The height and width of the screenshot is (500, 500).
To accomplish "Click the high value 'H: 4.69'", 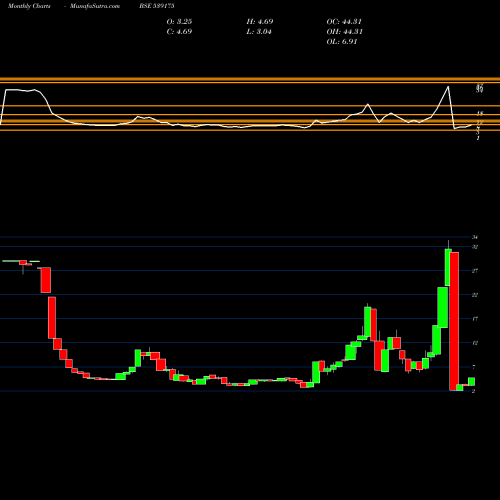I will [260, 22].
